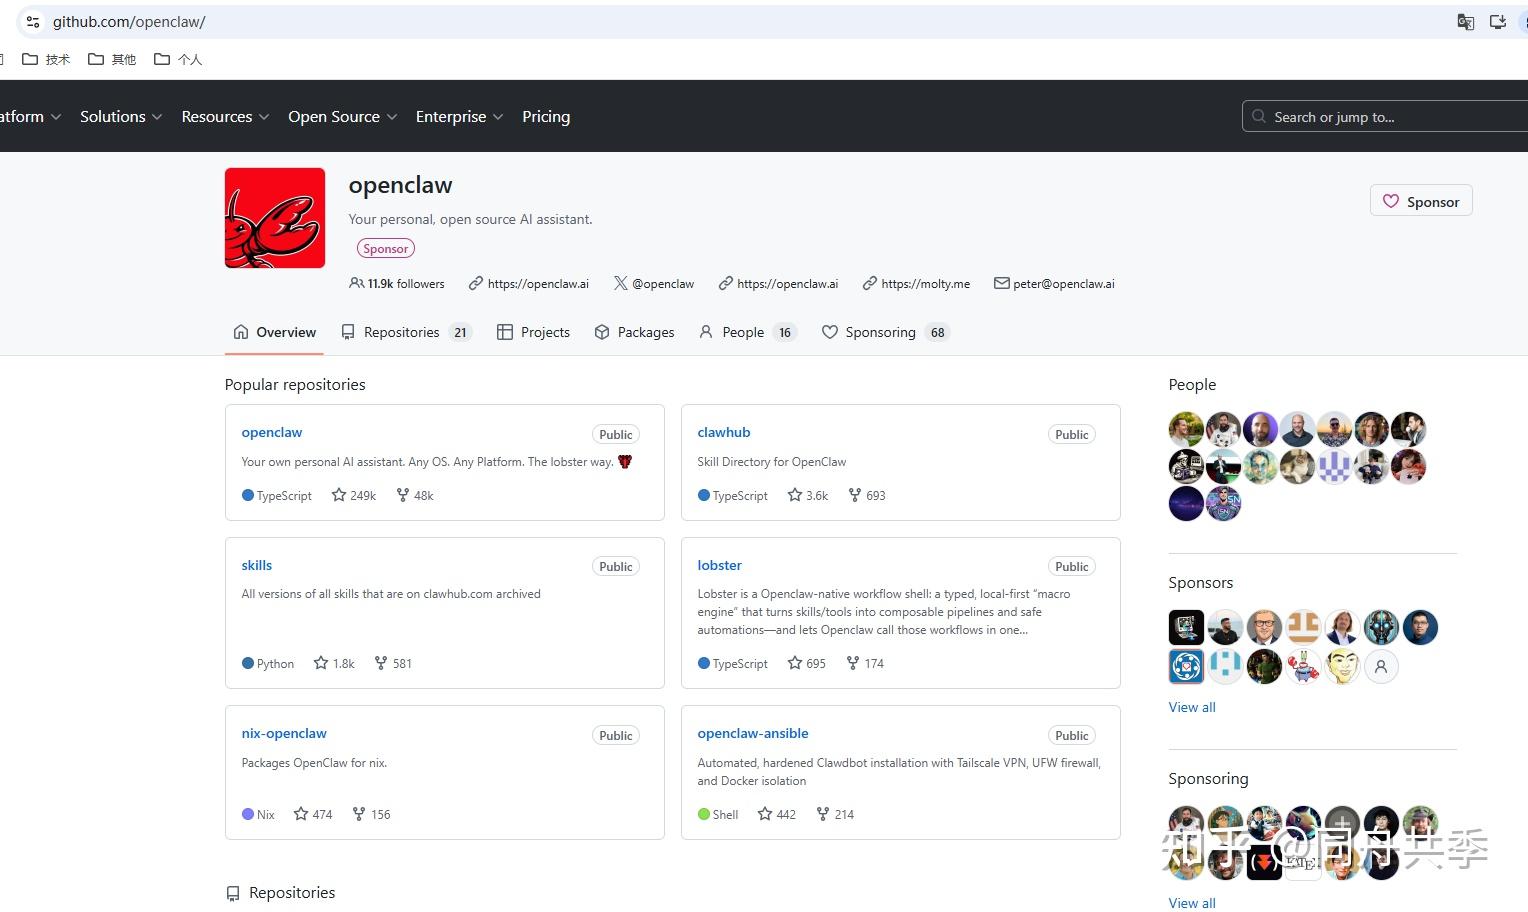This screenshot has height=912, width=1528.
Task: Click star icon for nix-openclaw repository
Action: point(301,814)
